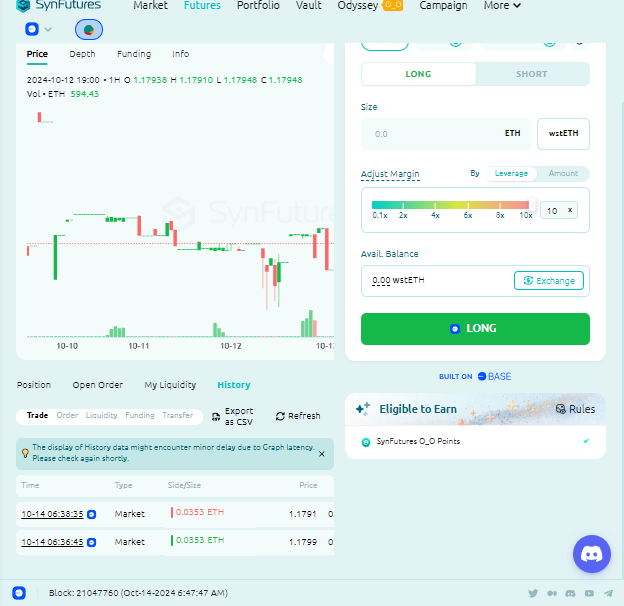Switch chart to the Depth tab

(x=82, y=54)
